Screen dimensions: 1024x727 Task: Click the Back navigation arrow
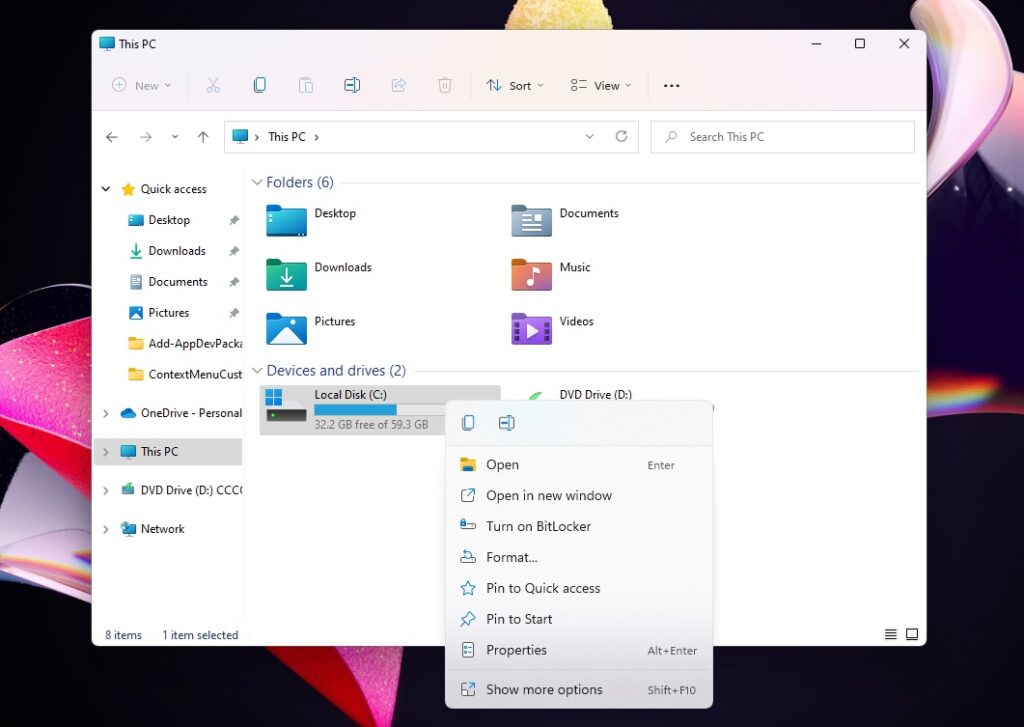coord(111,136)
